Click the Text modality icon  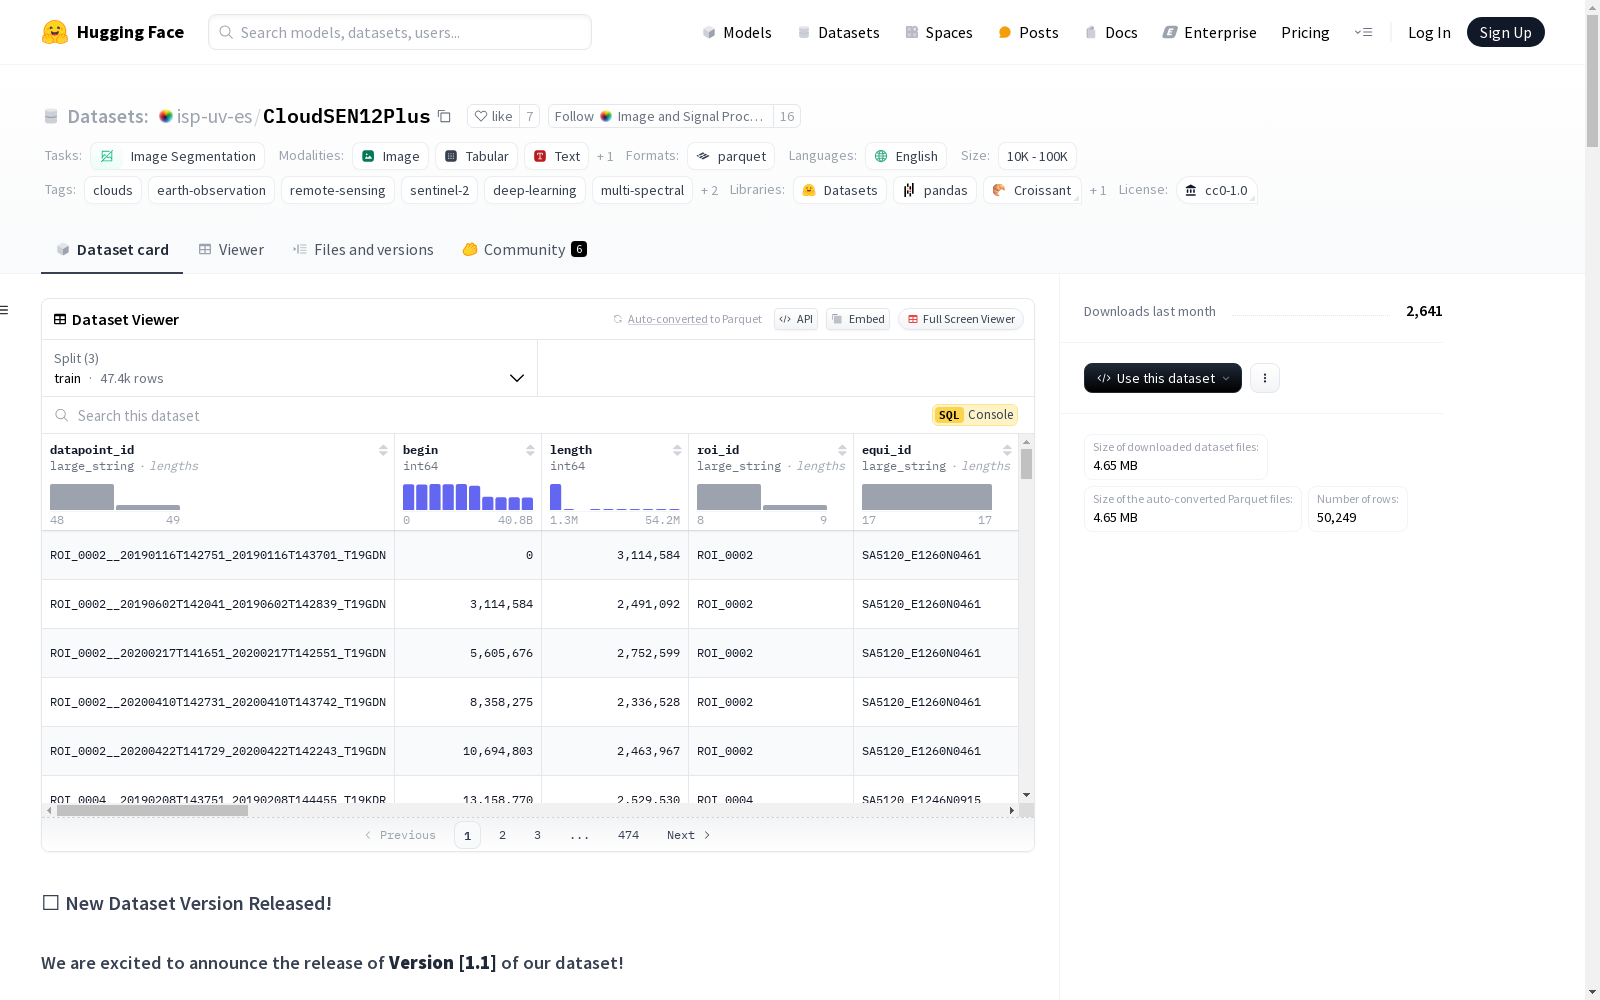pyautogui.click(x=540, y=156)
